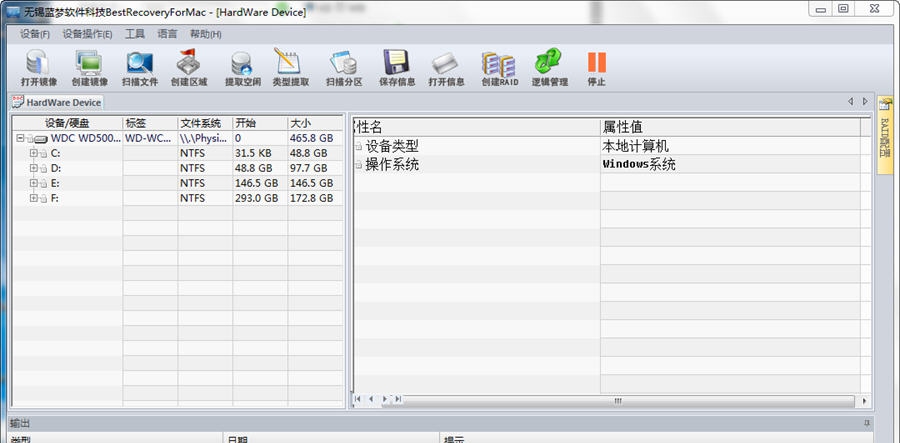Open the 设备操作(E) menu
Viewport: 900px width, 443px height.
coord(87,34)
